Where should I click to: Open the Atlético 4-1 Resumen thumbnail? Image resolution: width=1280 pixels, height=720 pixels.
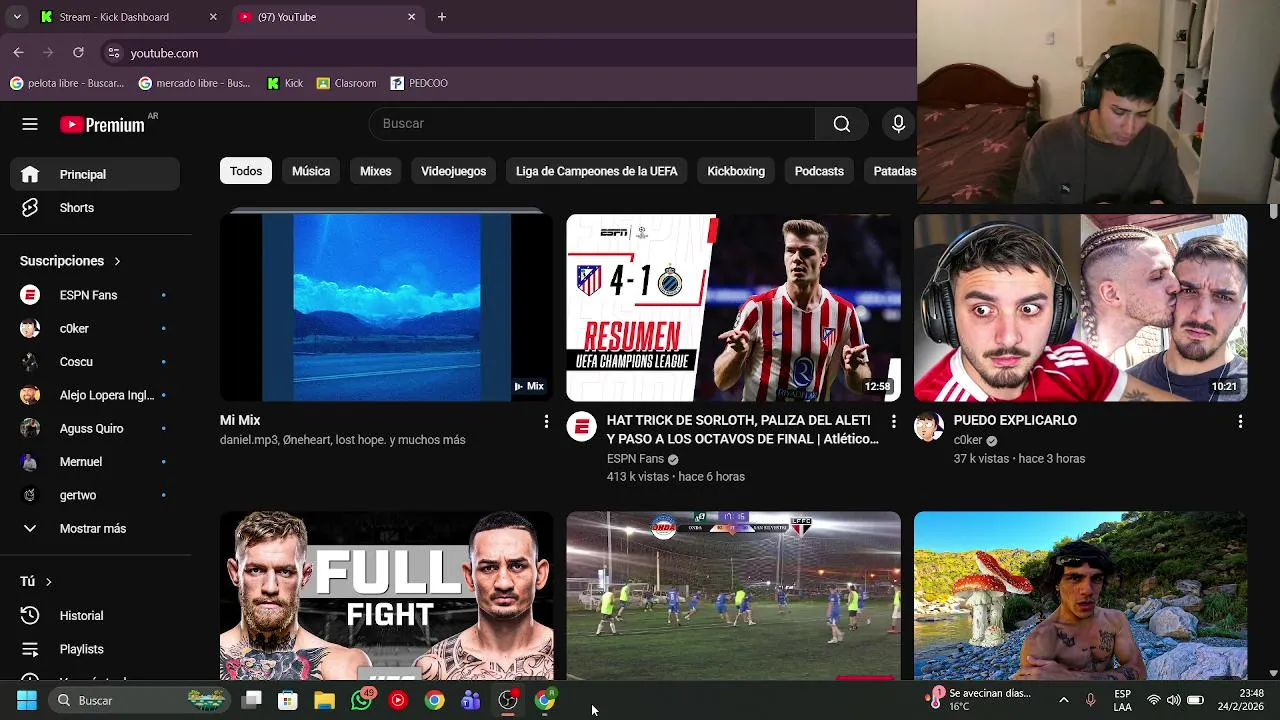[733, 307]
